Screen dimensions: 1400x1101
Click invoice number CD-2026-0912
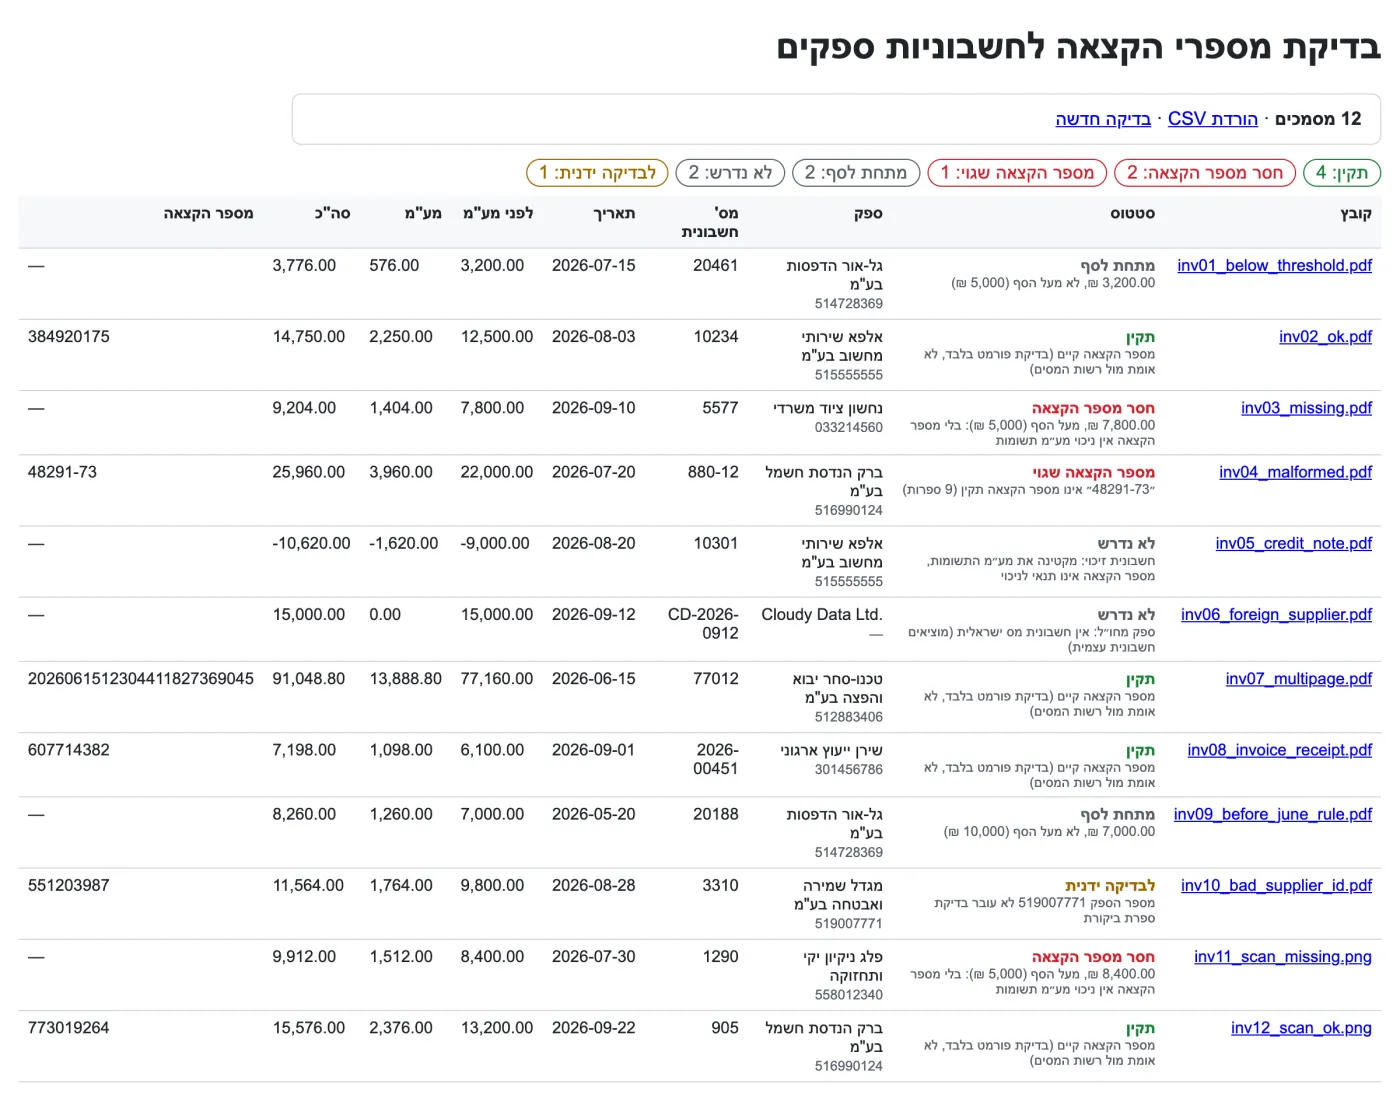(703, 624)
